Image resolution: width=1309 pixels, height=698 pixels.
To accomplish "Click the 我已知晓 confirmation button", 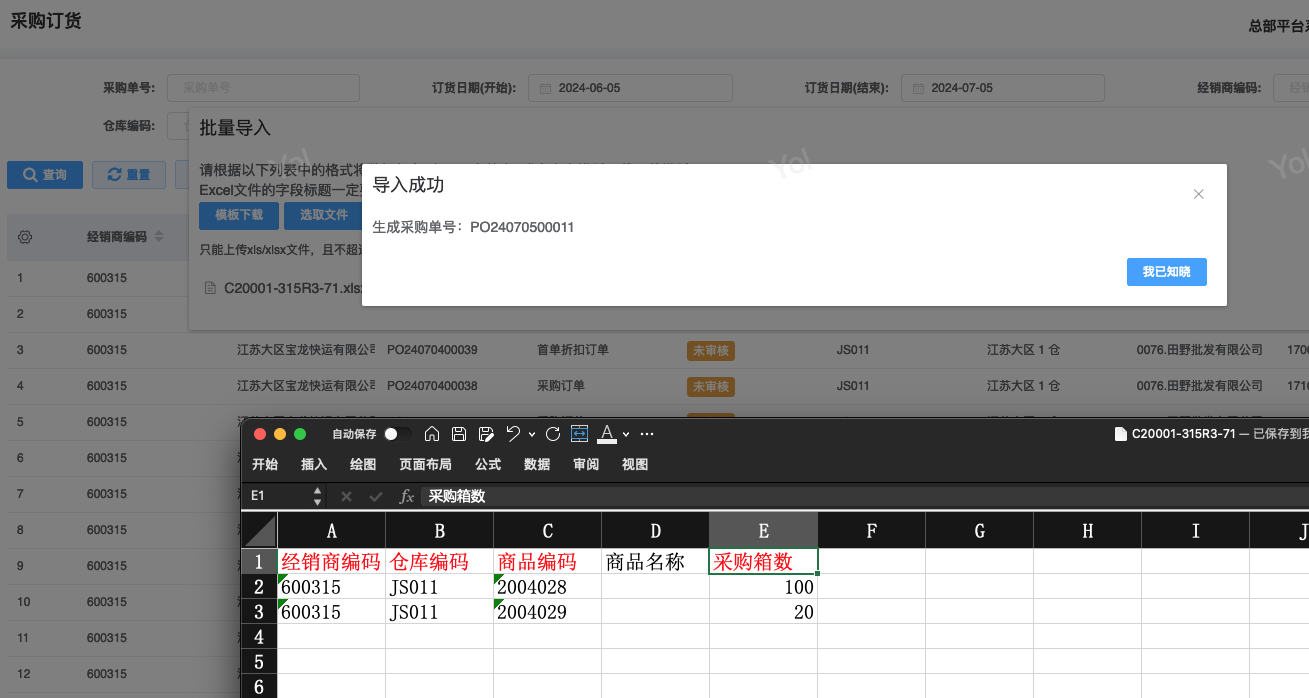I will (x=1166, y=272).
